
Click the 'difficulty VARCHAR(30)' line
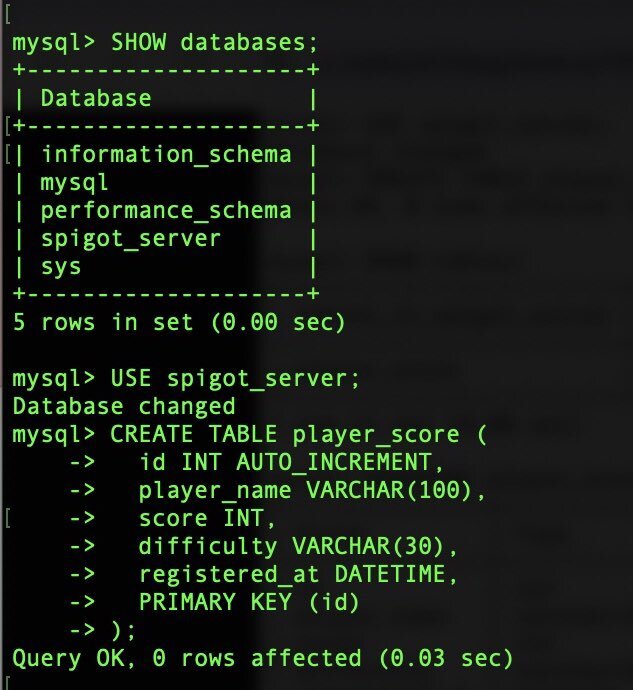click(298, 547)
